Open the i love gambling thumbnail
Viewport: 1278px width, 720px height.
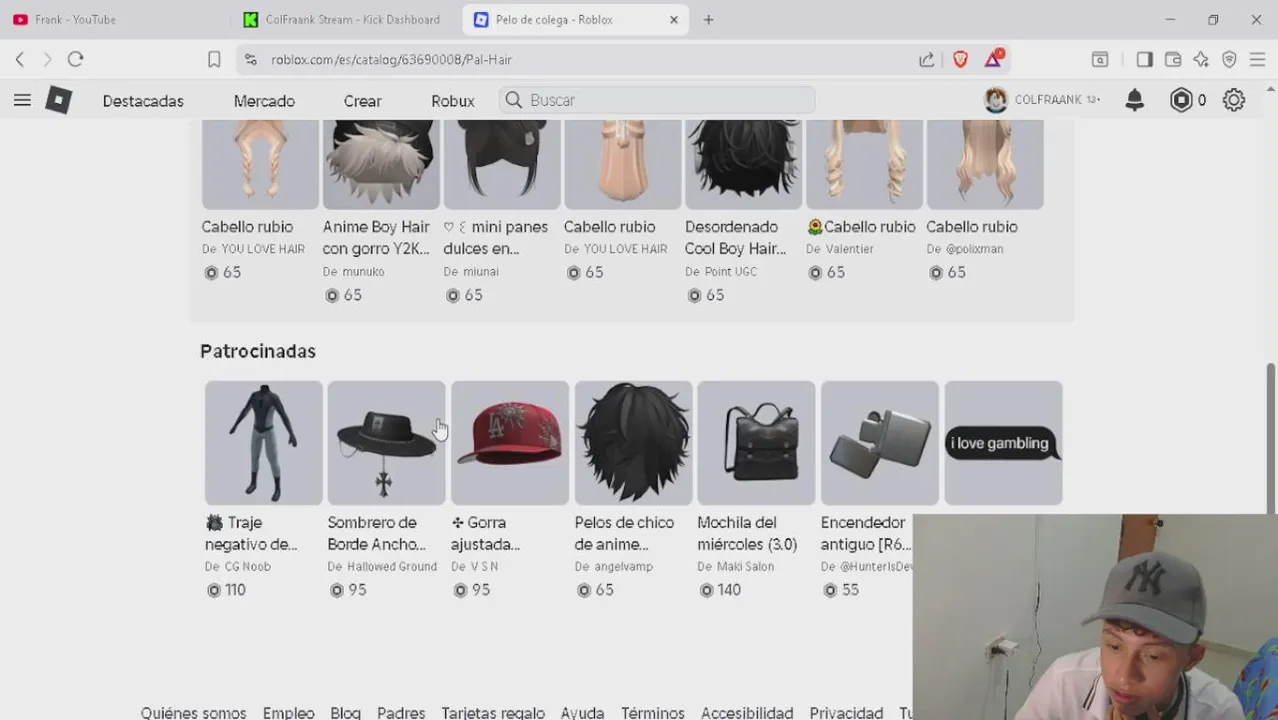click(1003, 442)
